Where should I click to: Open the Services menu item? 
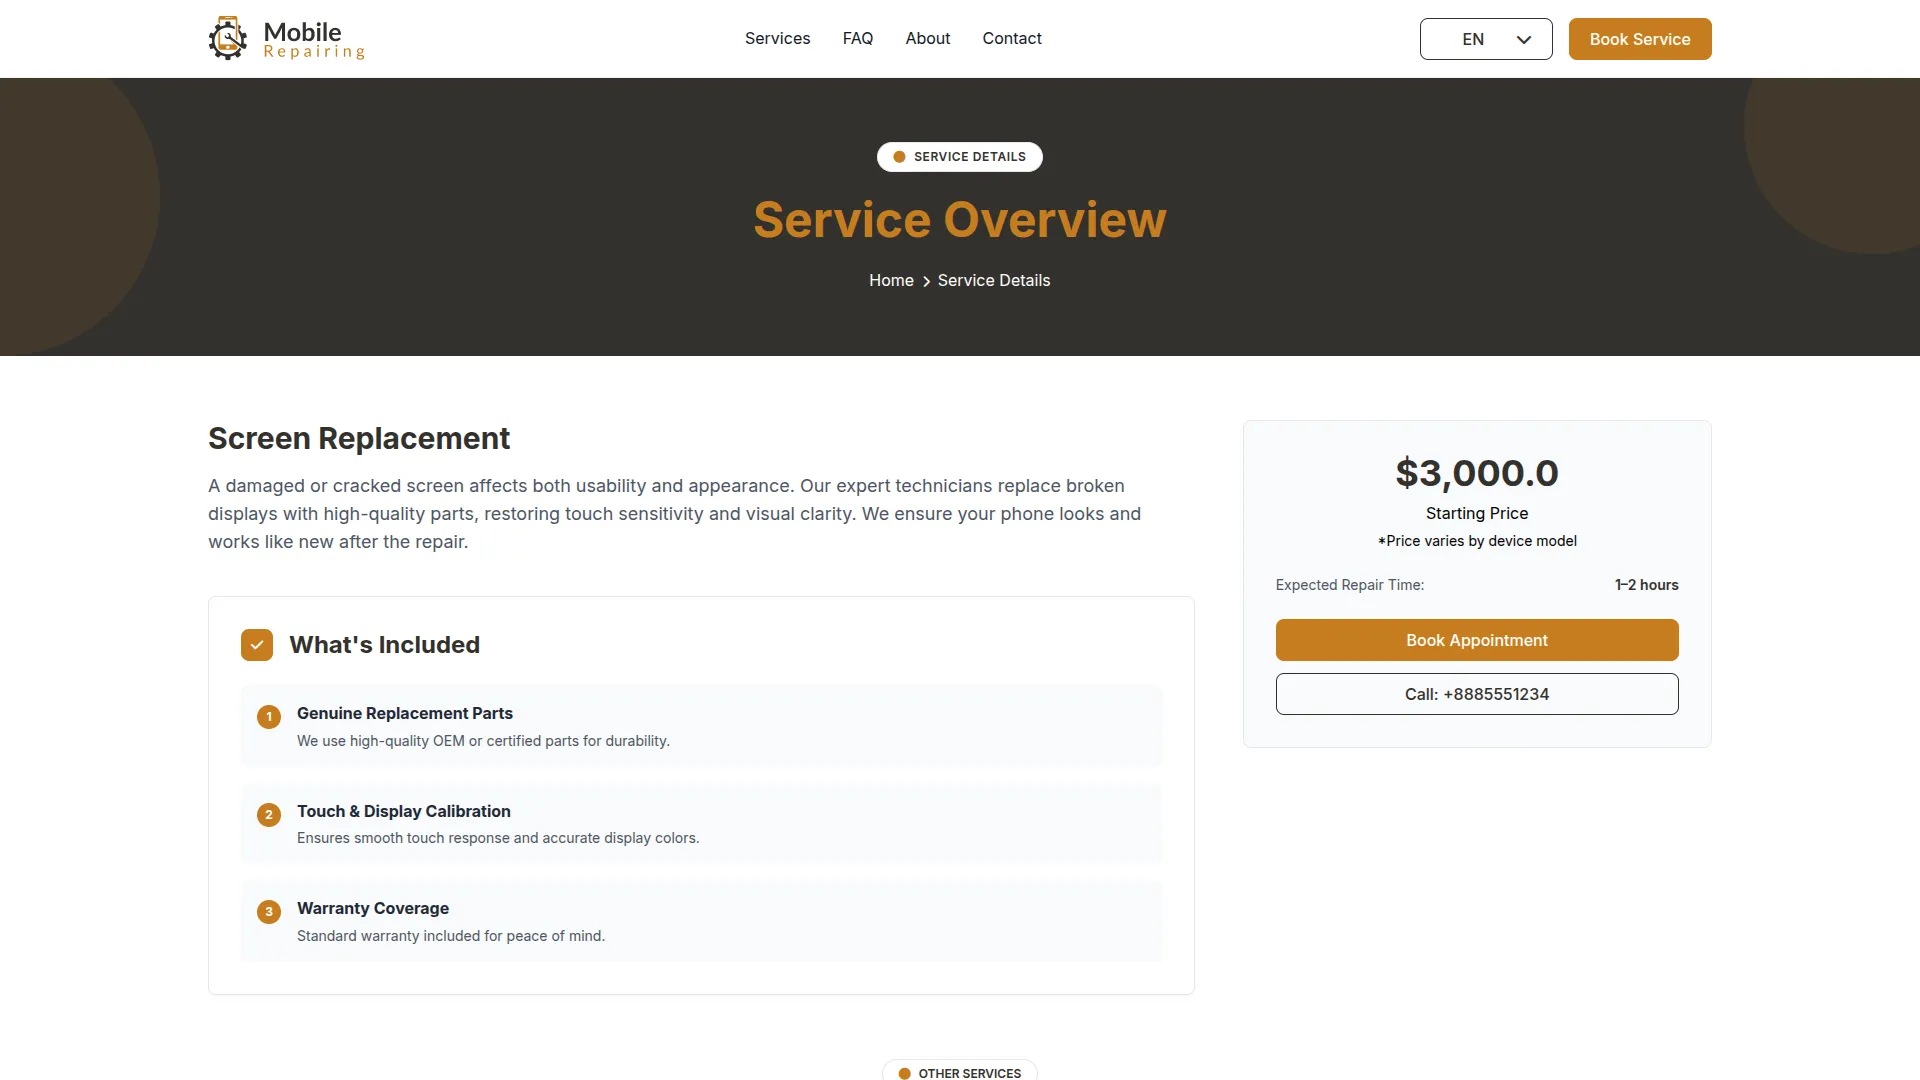(x=777, y=38)
